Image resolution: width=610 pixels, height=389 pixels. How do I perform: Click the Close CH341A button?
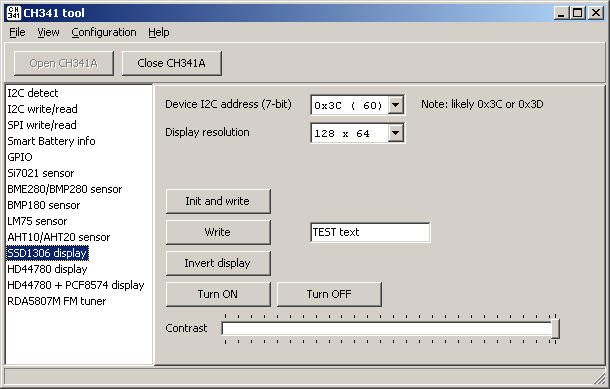tap(172, 63)
